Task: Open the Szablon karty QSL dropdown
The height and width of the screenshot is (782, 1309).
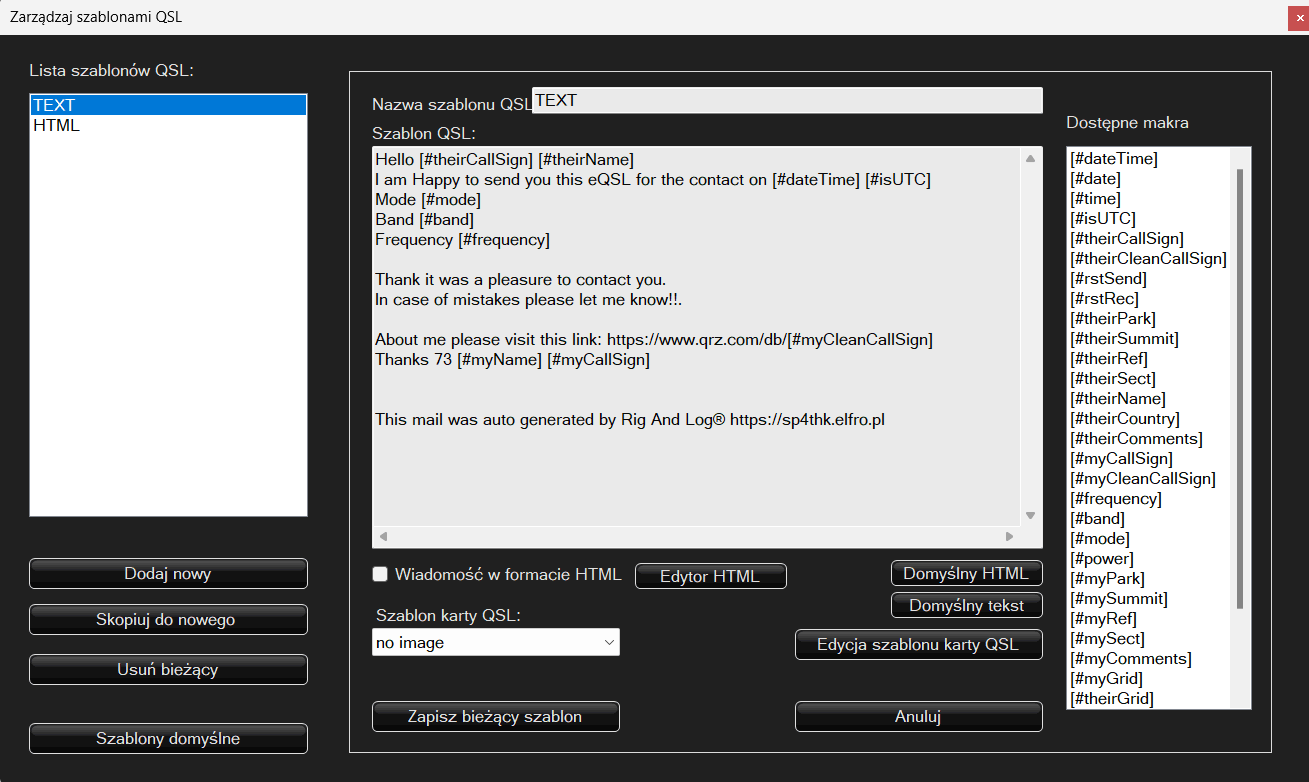Action: pyautogui.click(x=496, y=643)
